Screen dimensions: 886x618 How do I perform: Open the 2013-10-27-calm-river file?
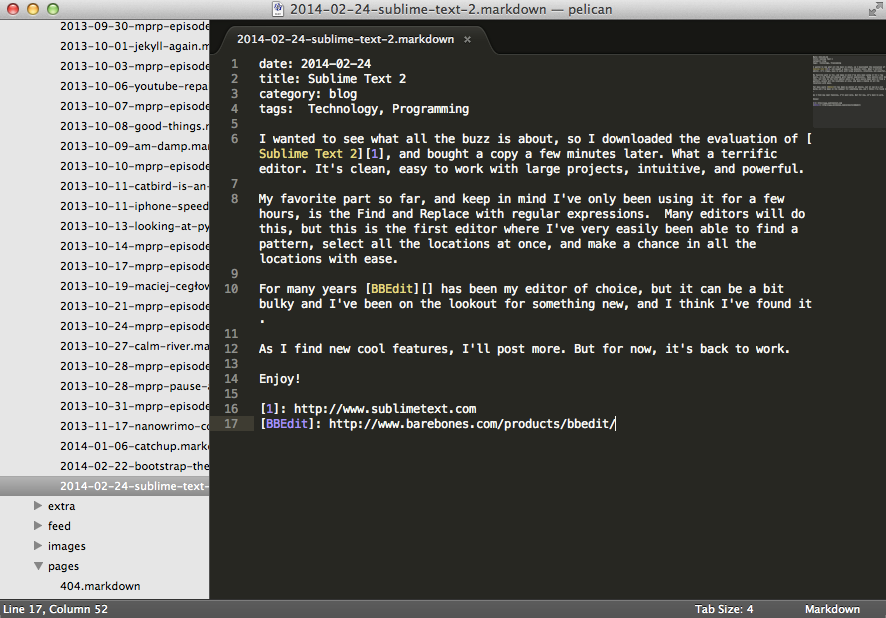pos(134,346)
